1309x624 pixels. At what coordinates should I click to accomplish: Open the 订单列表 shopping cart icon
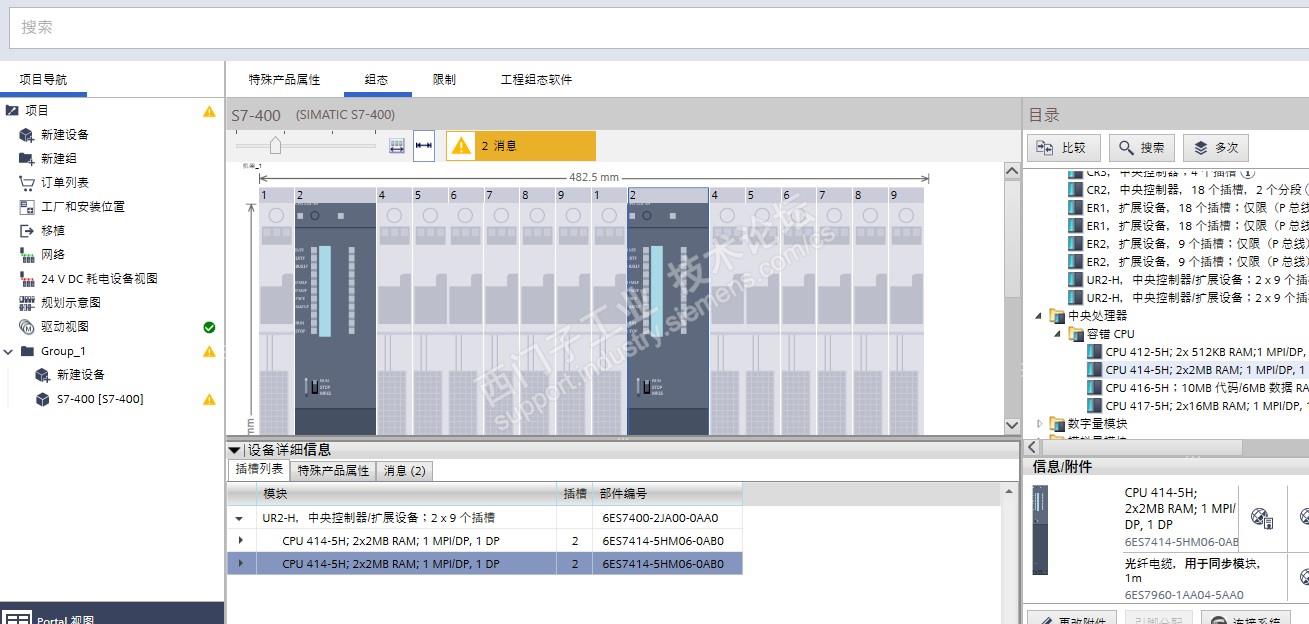pyautogui.click(x=27, y=183)
